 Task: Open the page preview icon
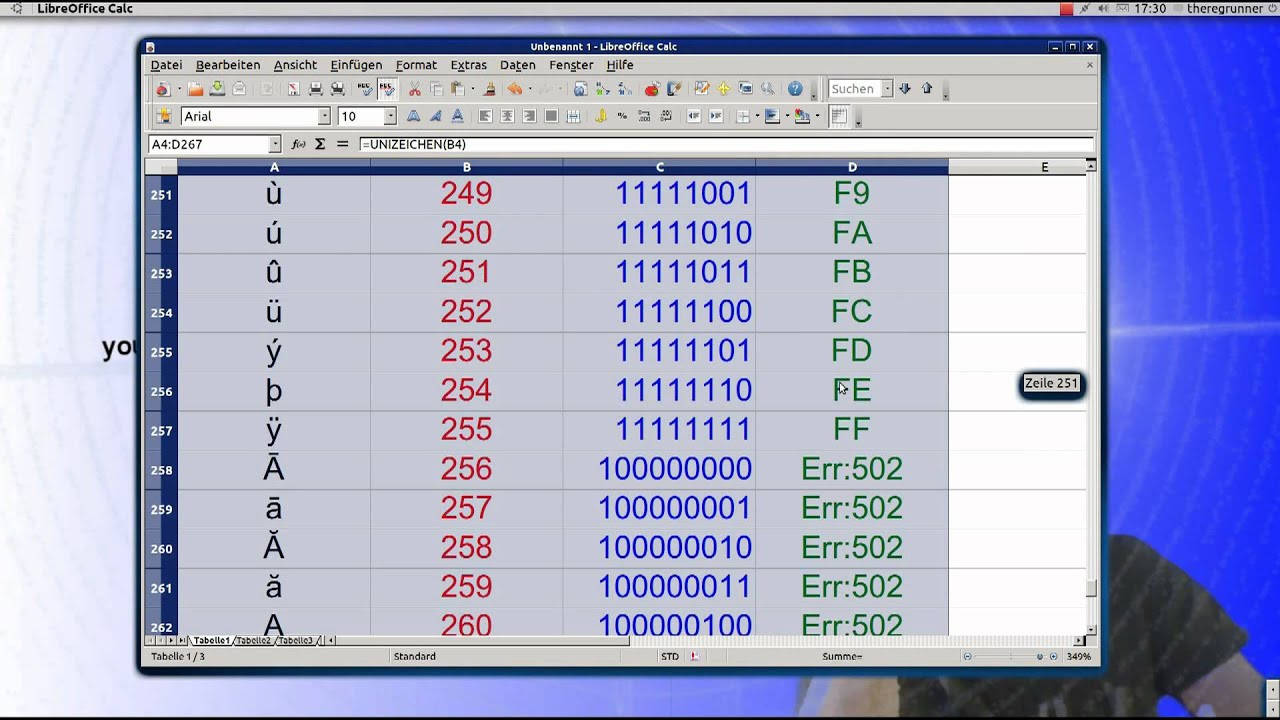click(x=337, y=89)
